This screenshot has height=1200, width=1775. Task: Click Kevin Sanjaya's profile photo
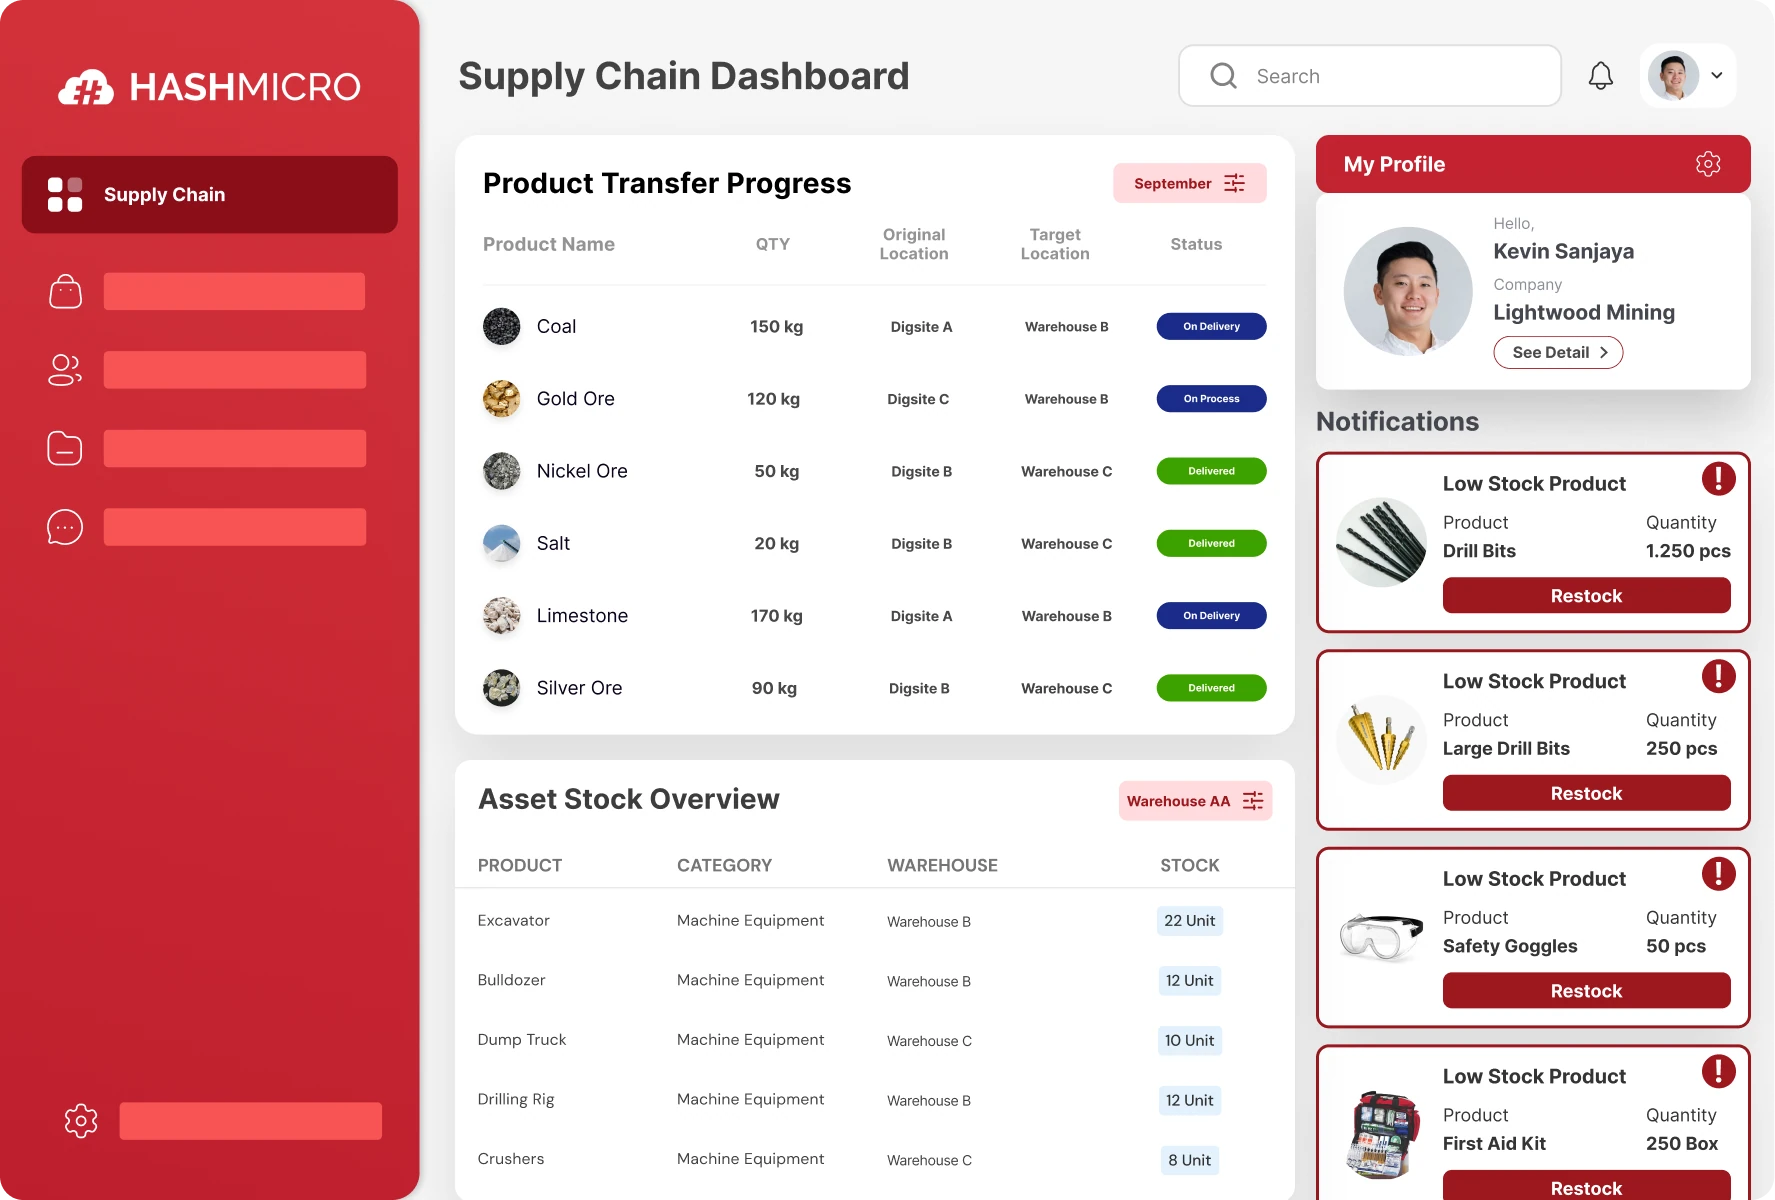[x=1407, y=292]
